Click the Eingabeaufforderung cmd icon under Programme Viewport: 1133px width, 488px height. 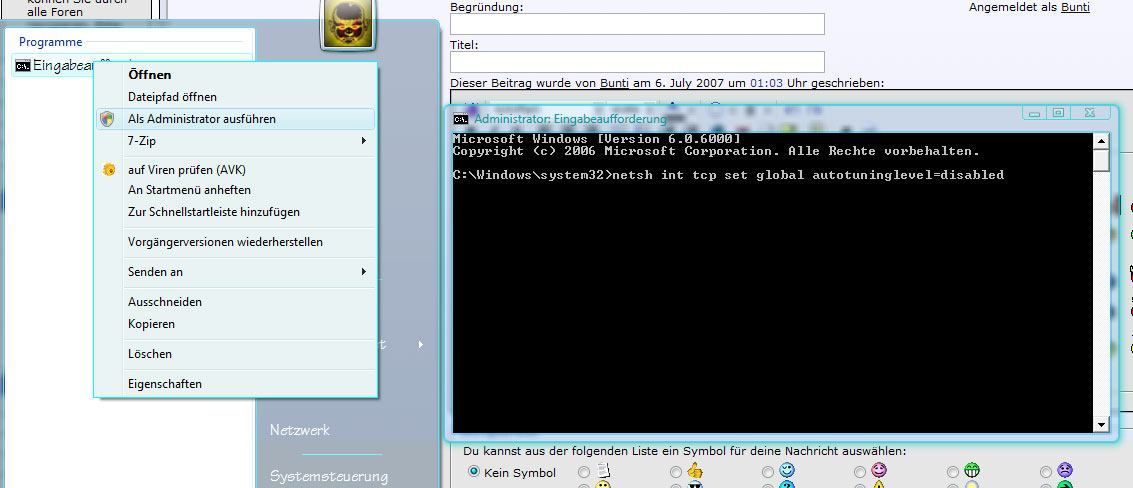click(22, 66)
